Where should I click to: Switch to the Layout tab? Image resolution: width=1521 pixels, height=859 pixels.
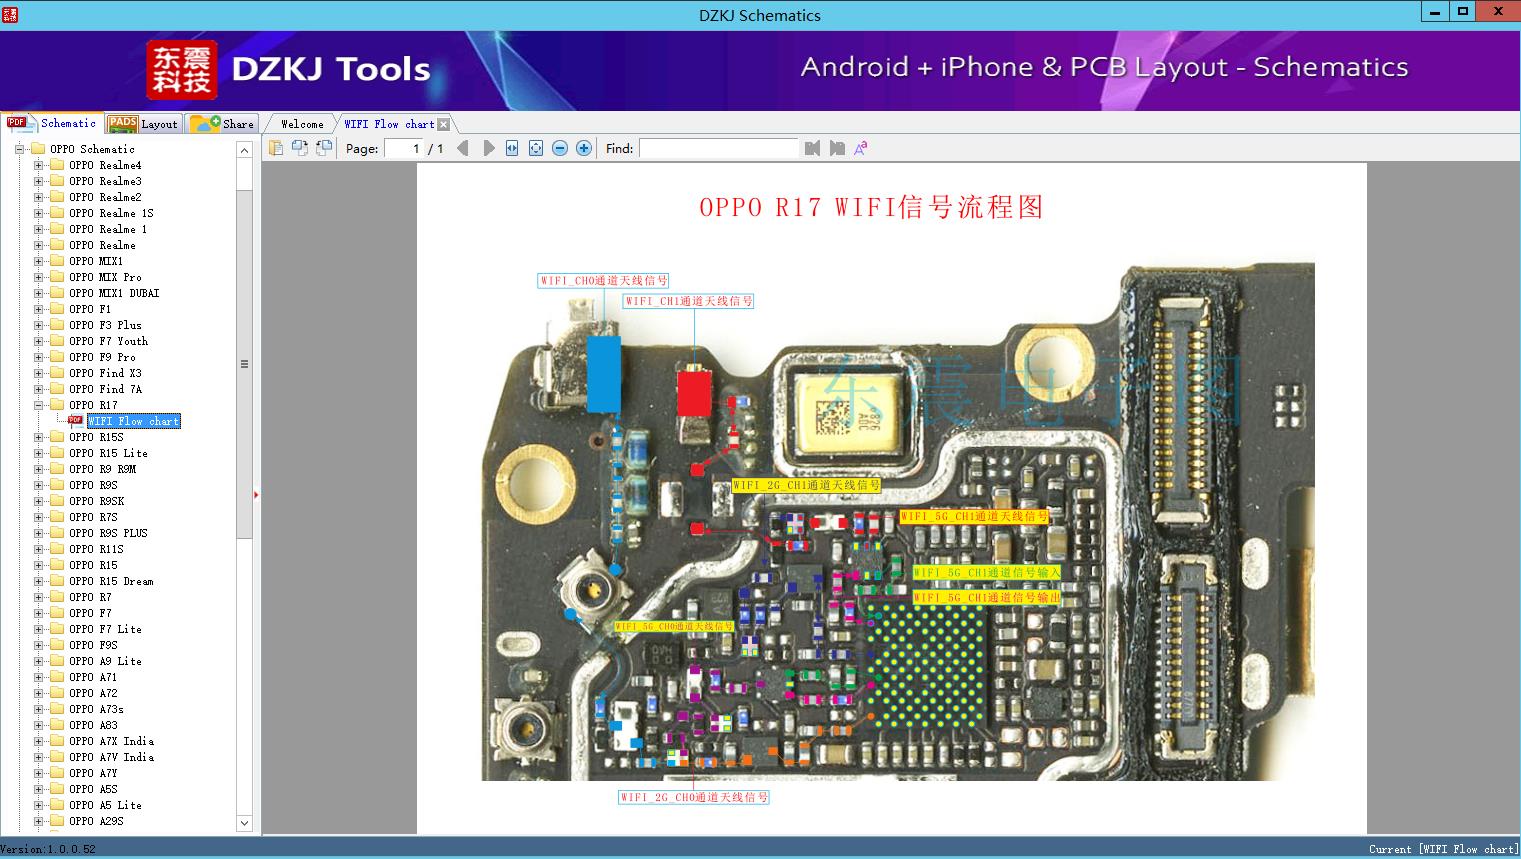(x=143, y=124)
